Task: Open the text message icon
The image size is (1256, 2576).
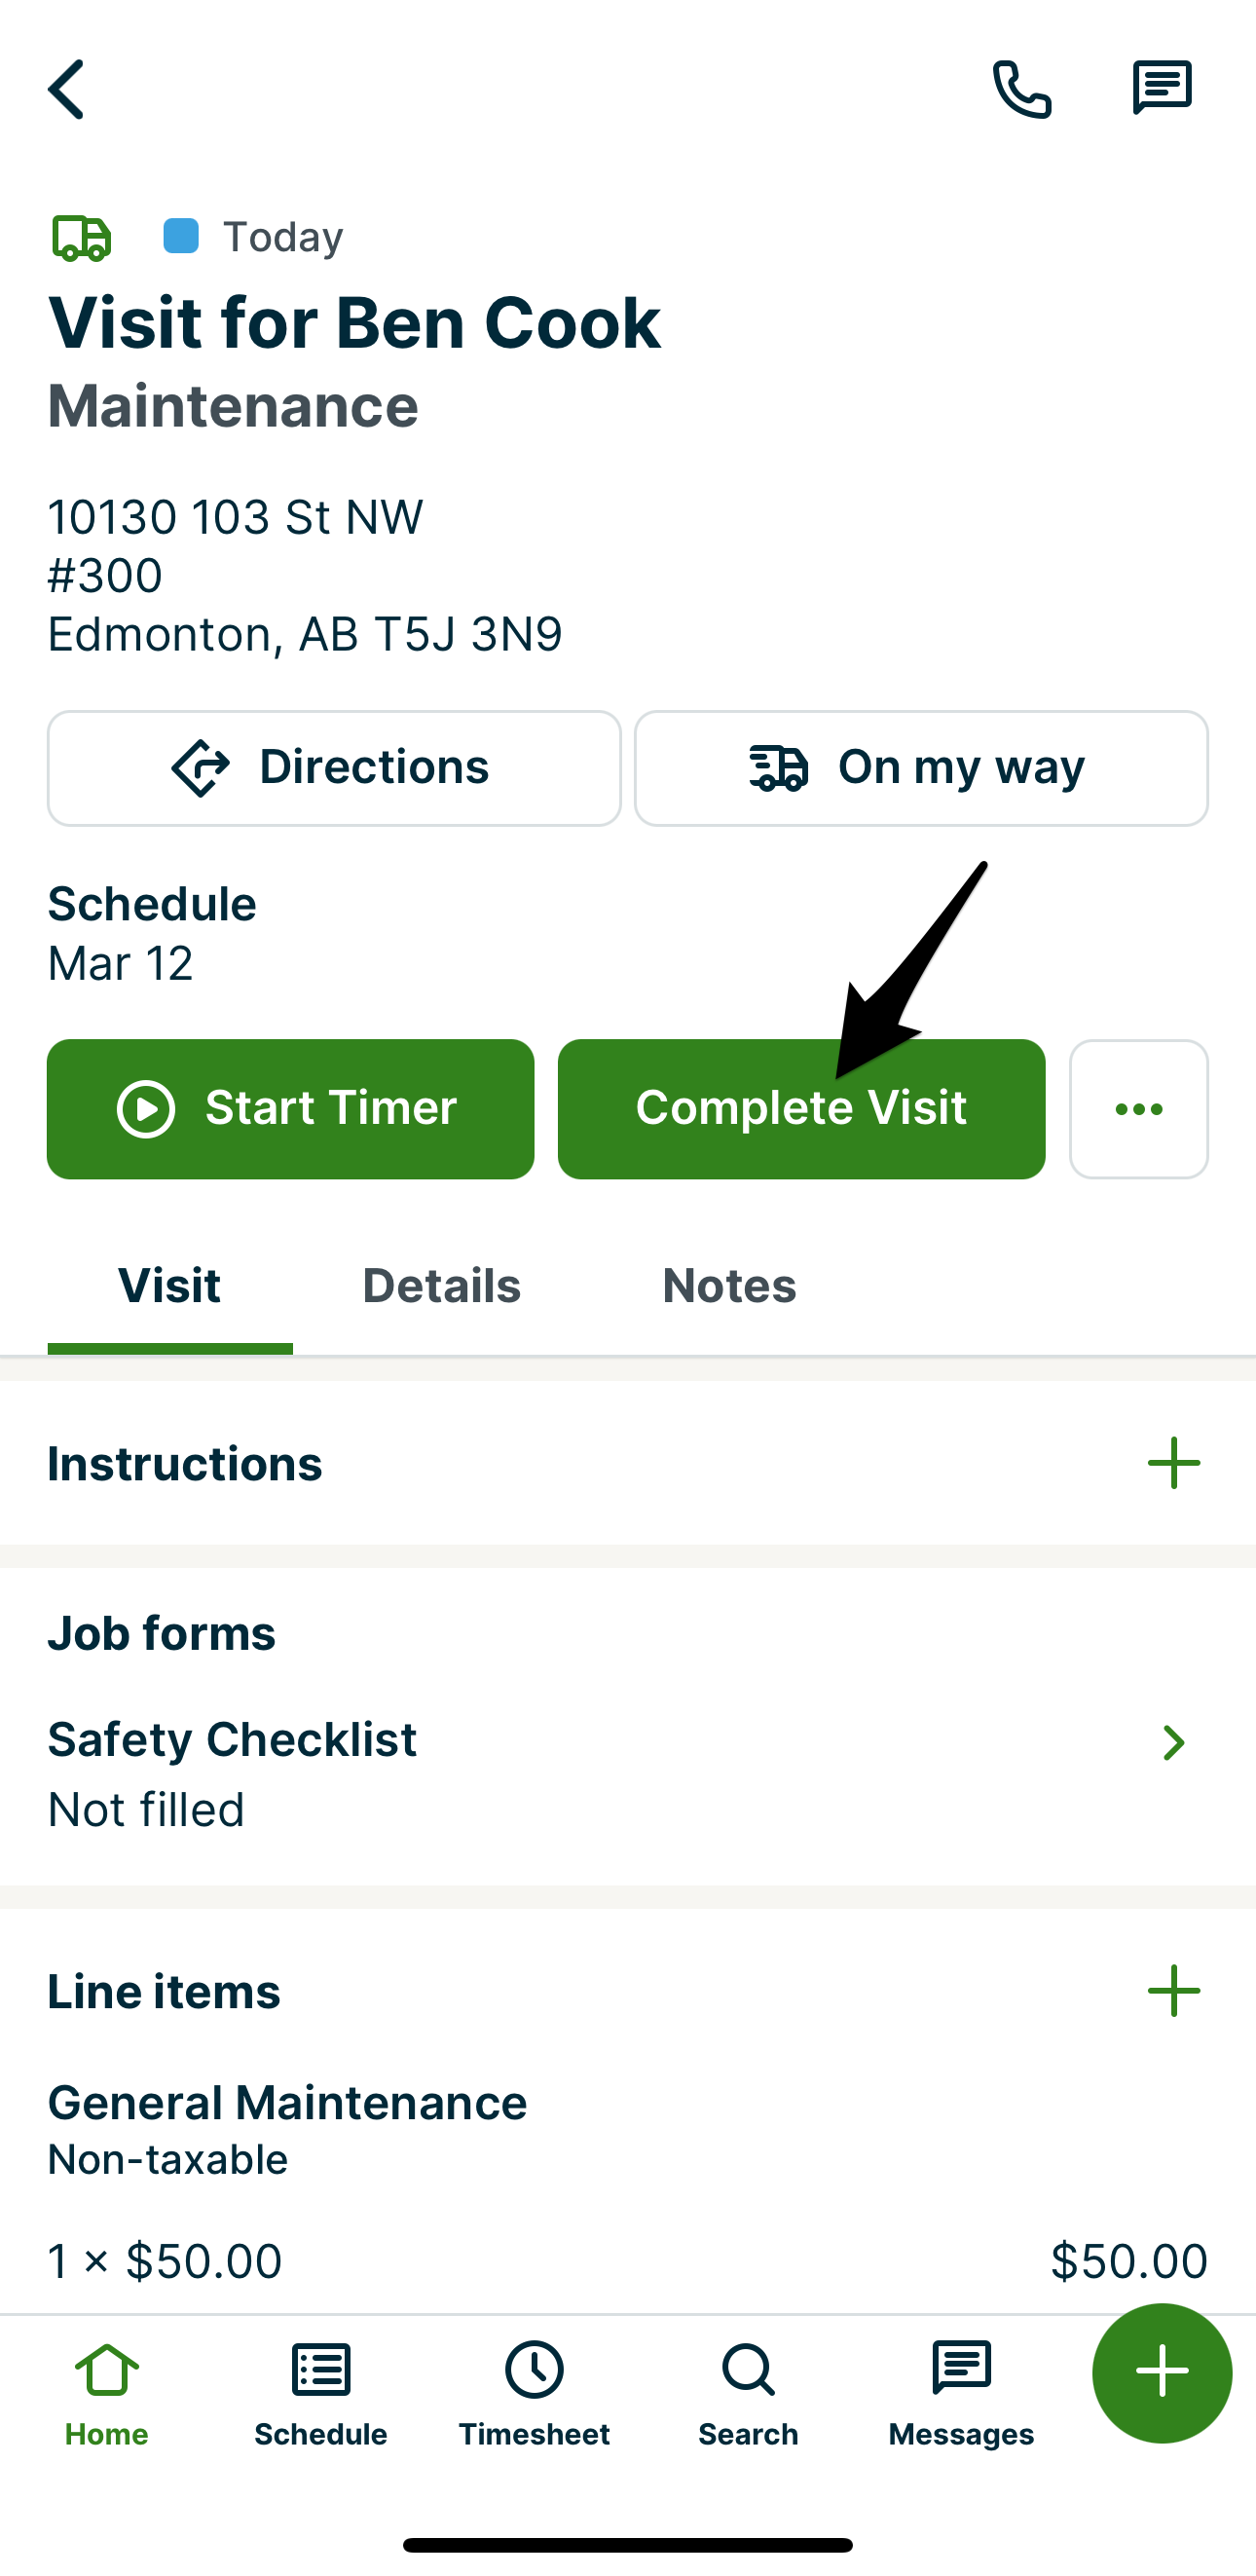Action: coord(1161,88)
